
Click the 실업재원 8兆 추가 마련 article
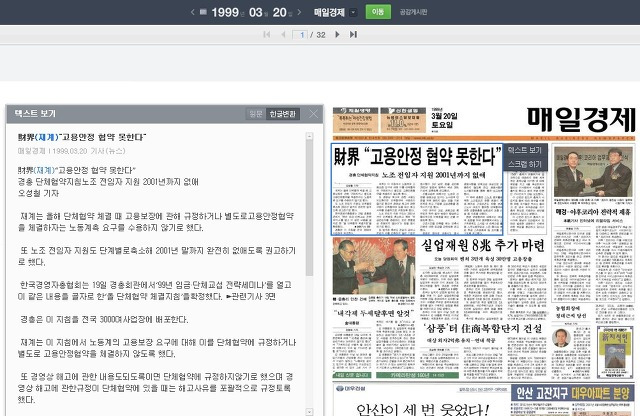[483, 245]
